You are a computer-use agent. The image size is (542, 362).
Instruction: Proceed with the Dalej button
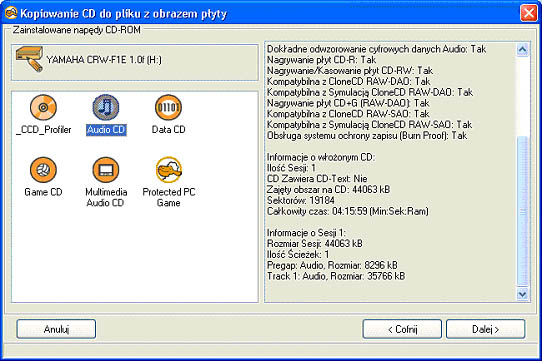486,329
